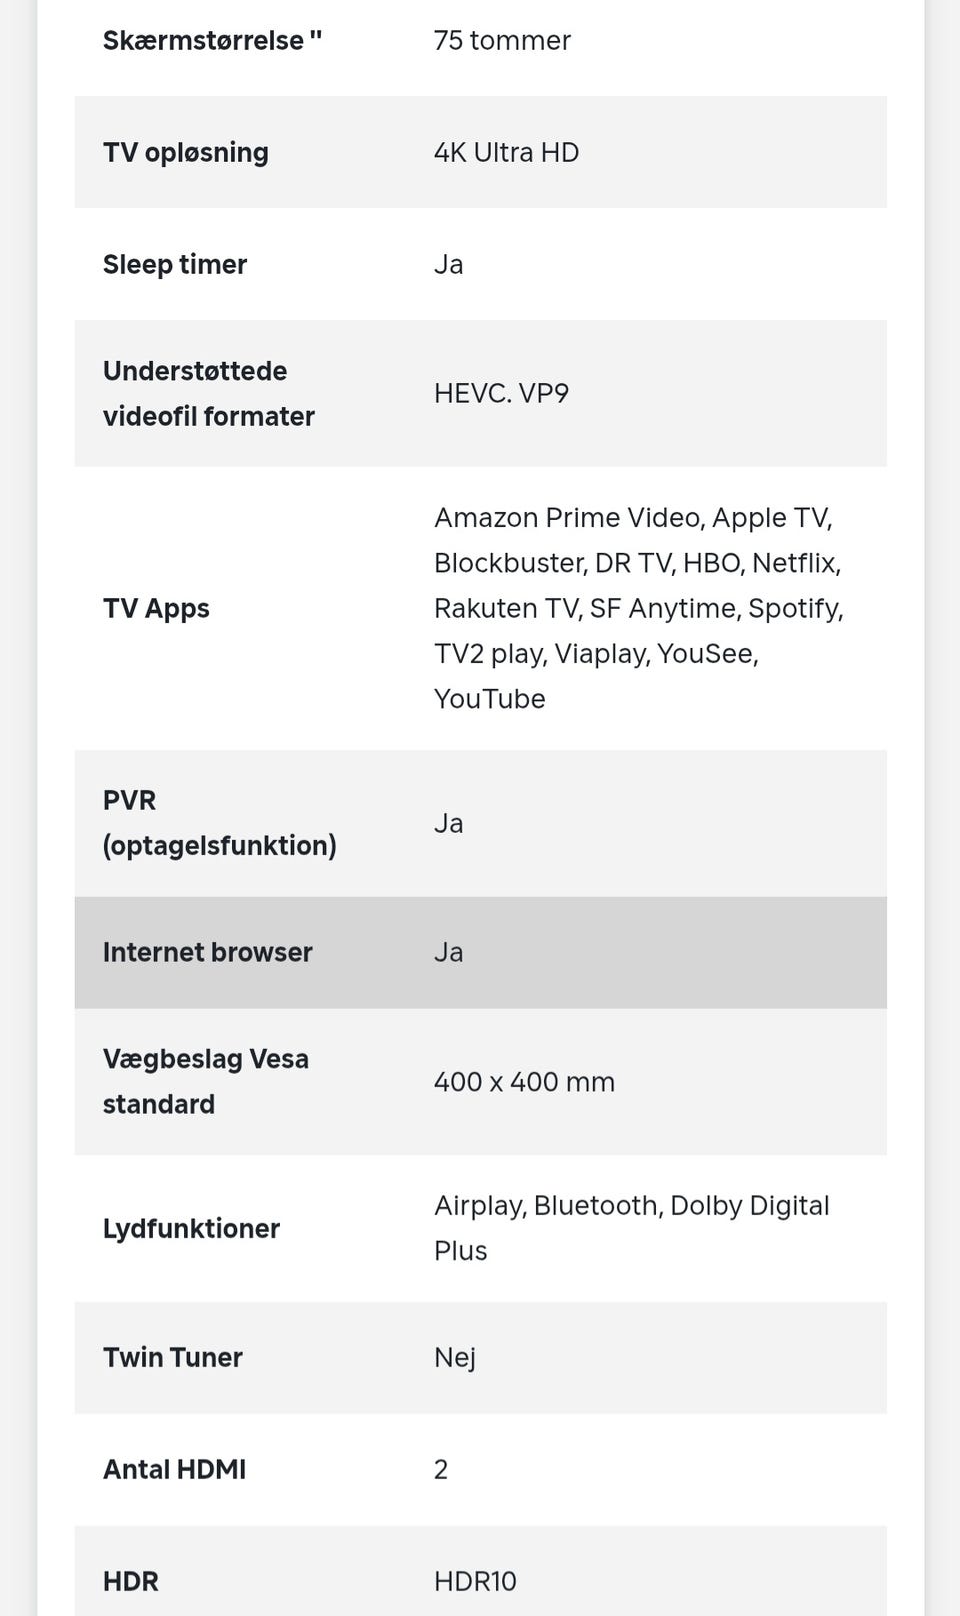Click the Ja value for Internet browser
Viewport: 960px width, 1616px height.
(448, 953)
